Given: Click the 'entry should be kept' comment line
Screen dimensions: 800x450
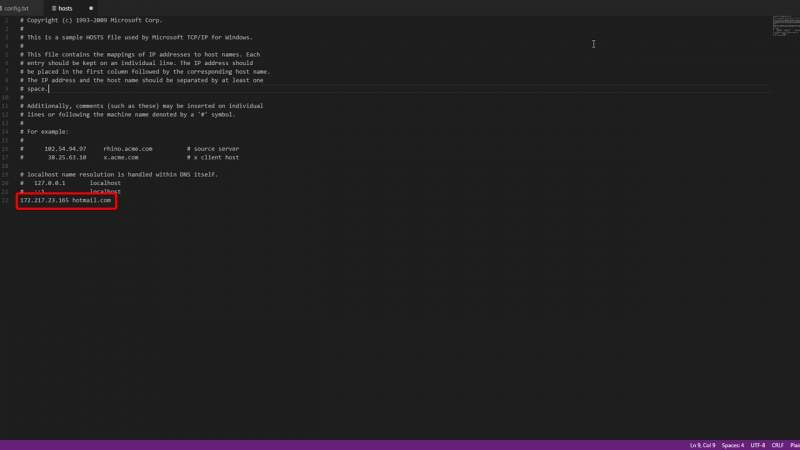Looking at the screenshot, I should pos(137,63).
